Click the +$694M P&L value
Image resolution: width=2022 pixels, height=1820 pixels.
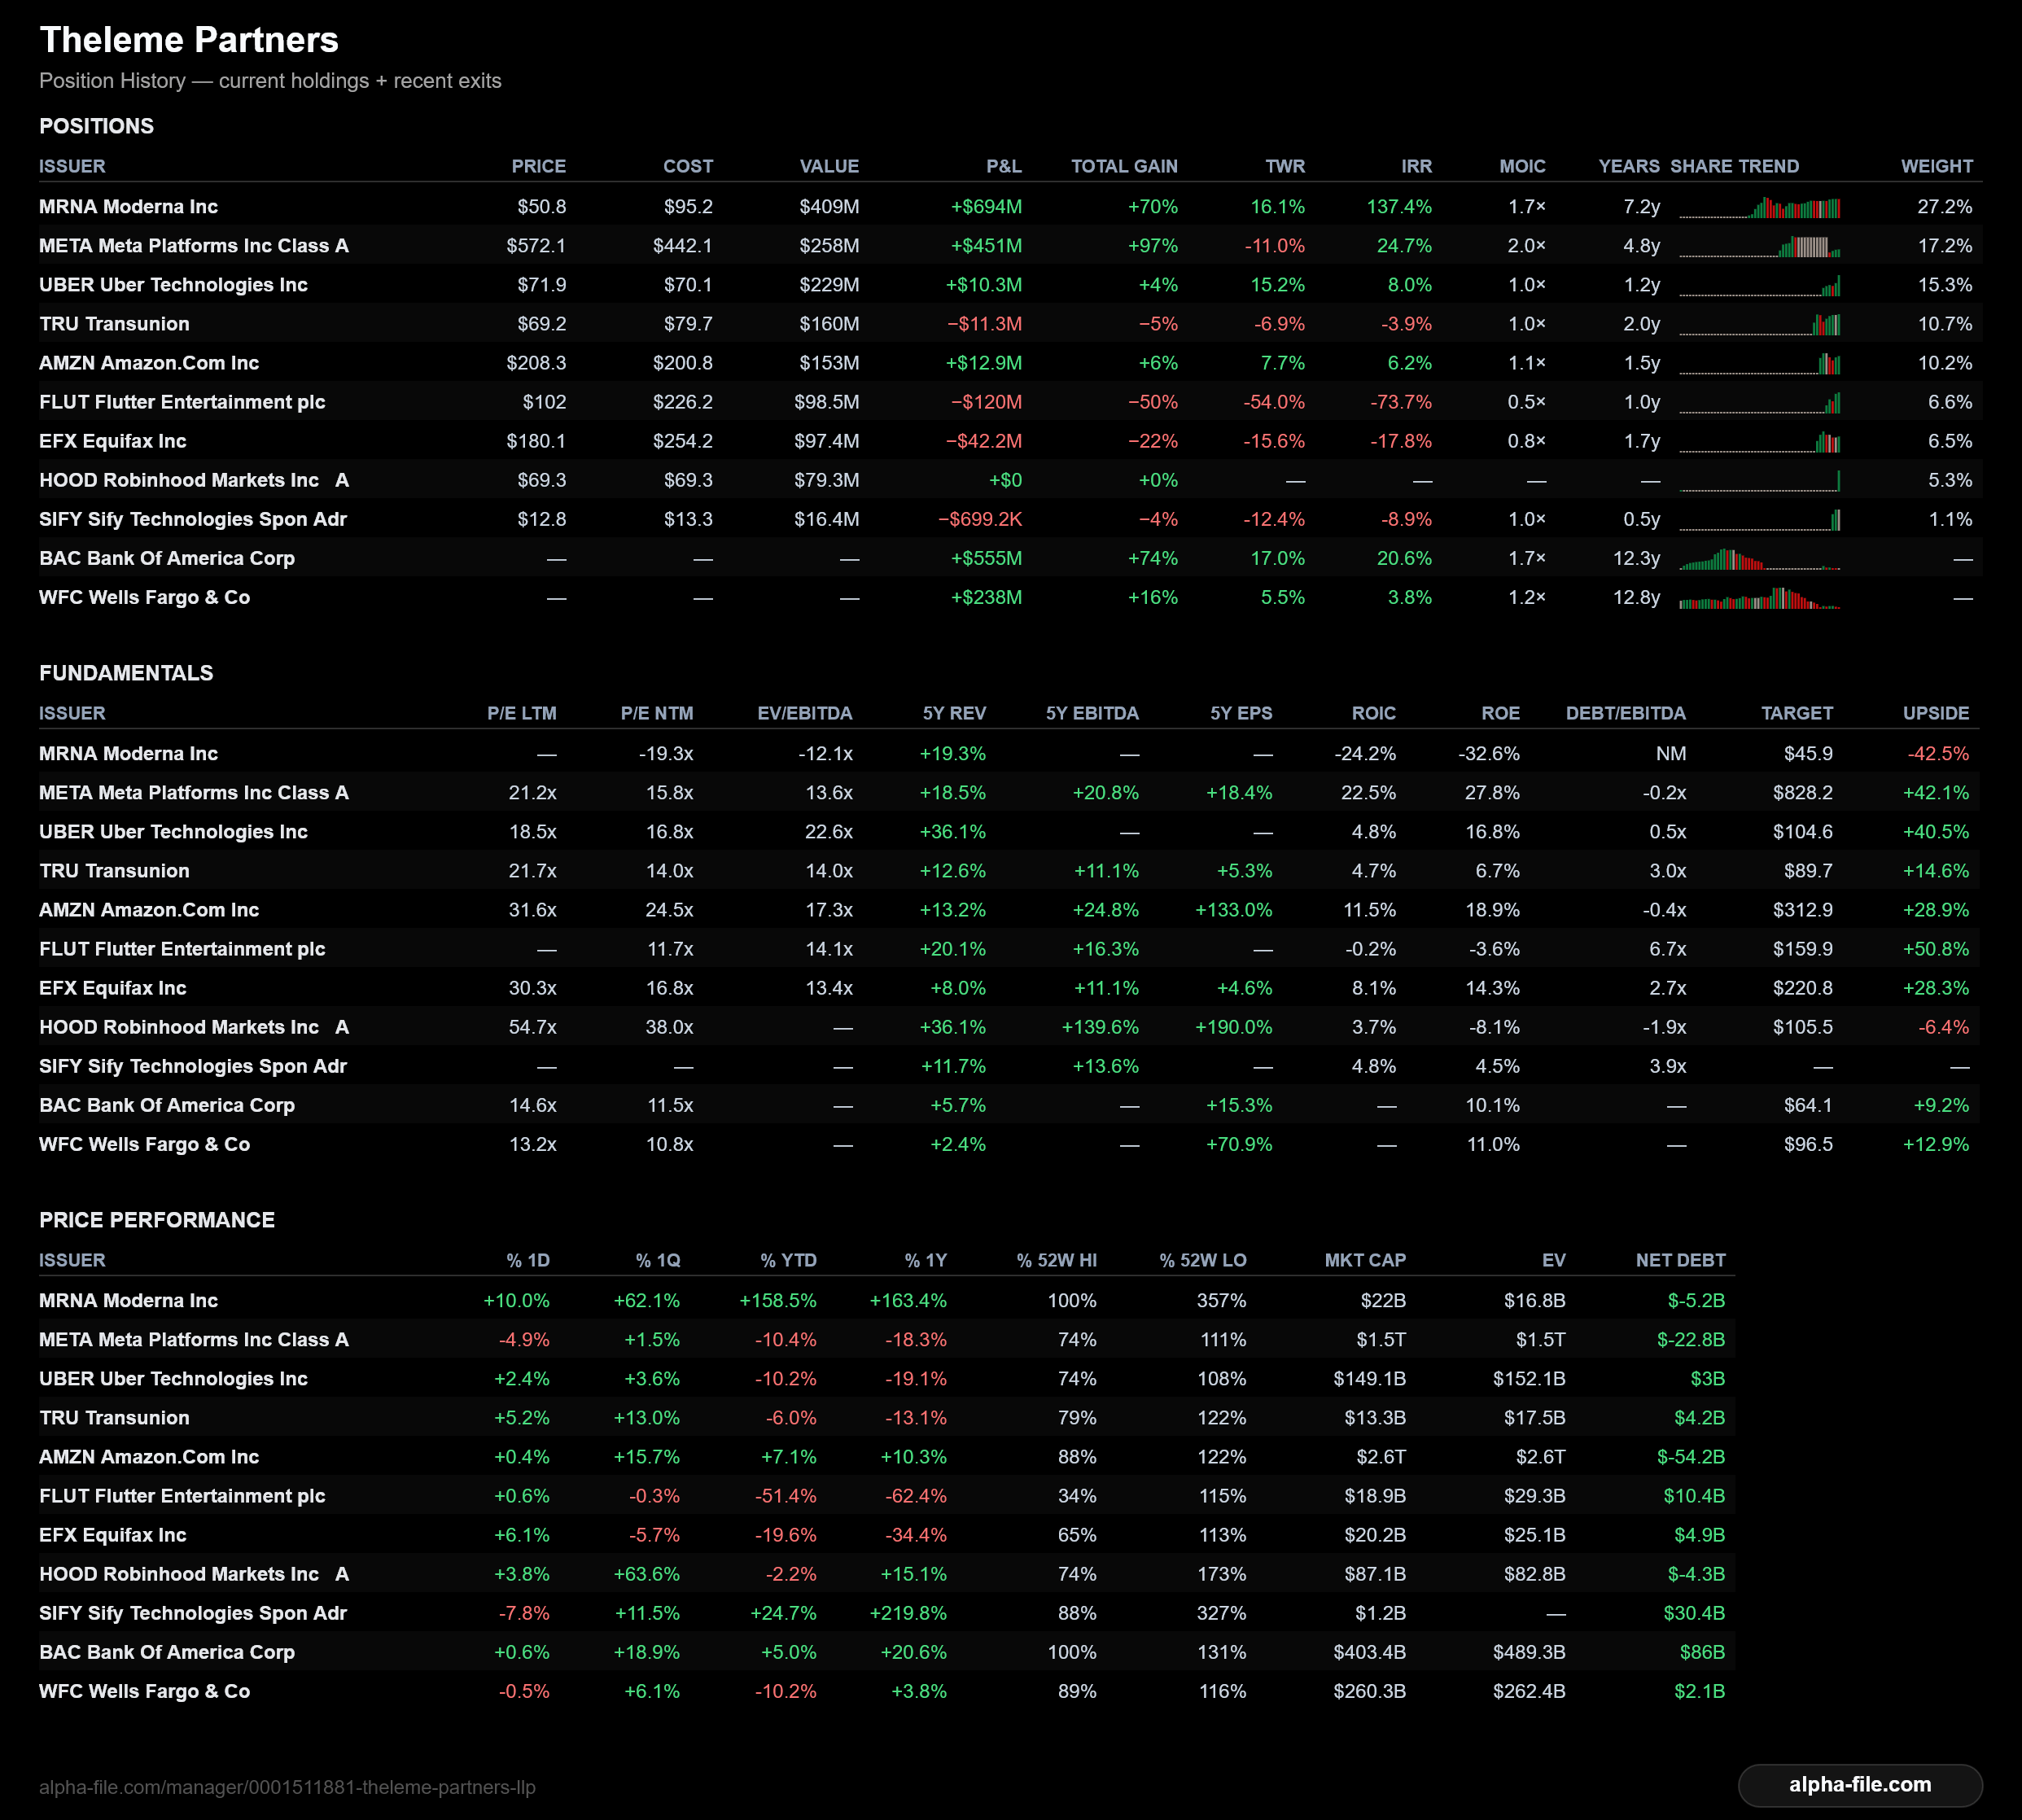click(986, 207)
